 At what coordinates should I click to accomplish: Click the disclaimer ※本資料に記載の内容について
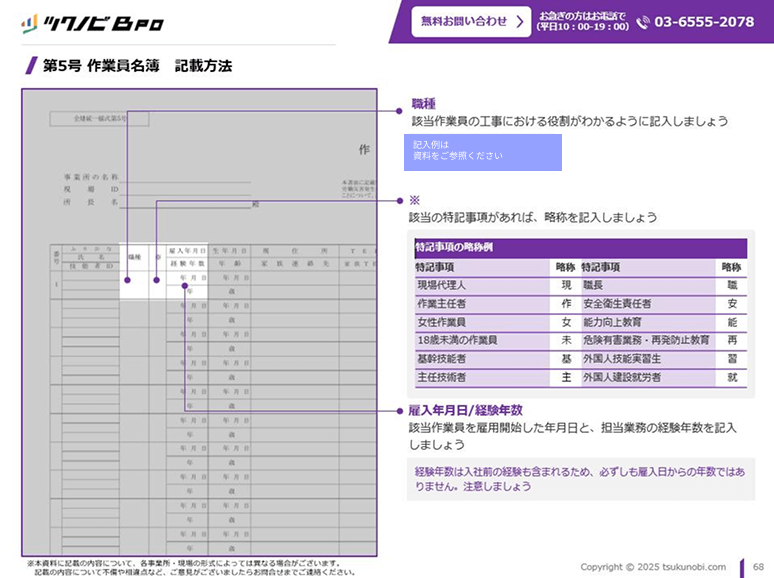click(x=191, y=568)
